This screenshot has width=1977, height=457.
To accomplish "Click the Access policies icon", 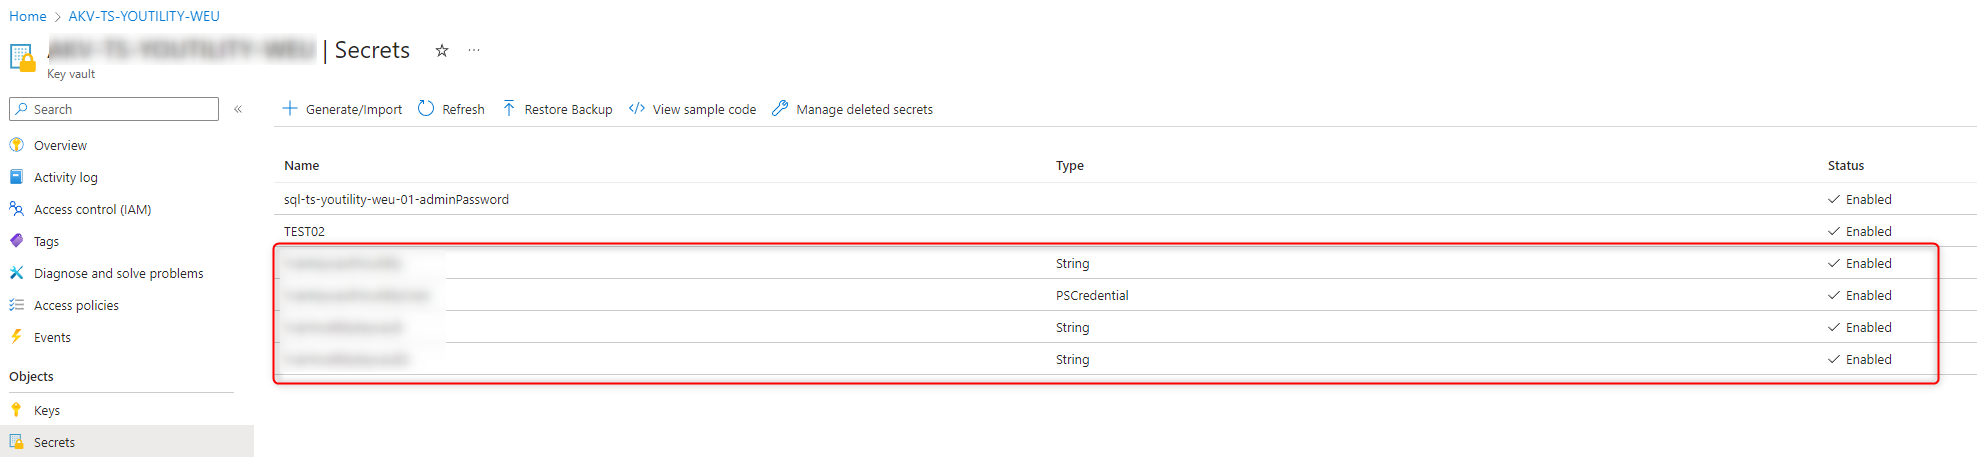I will (x=17, y=305).
